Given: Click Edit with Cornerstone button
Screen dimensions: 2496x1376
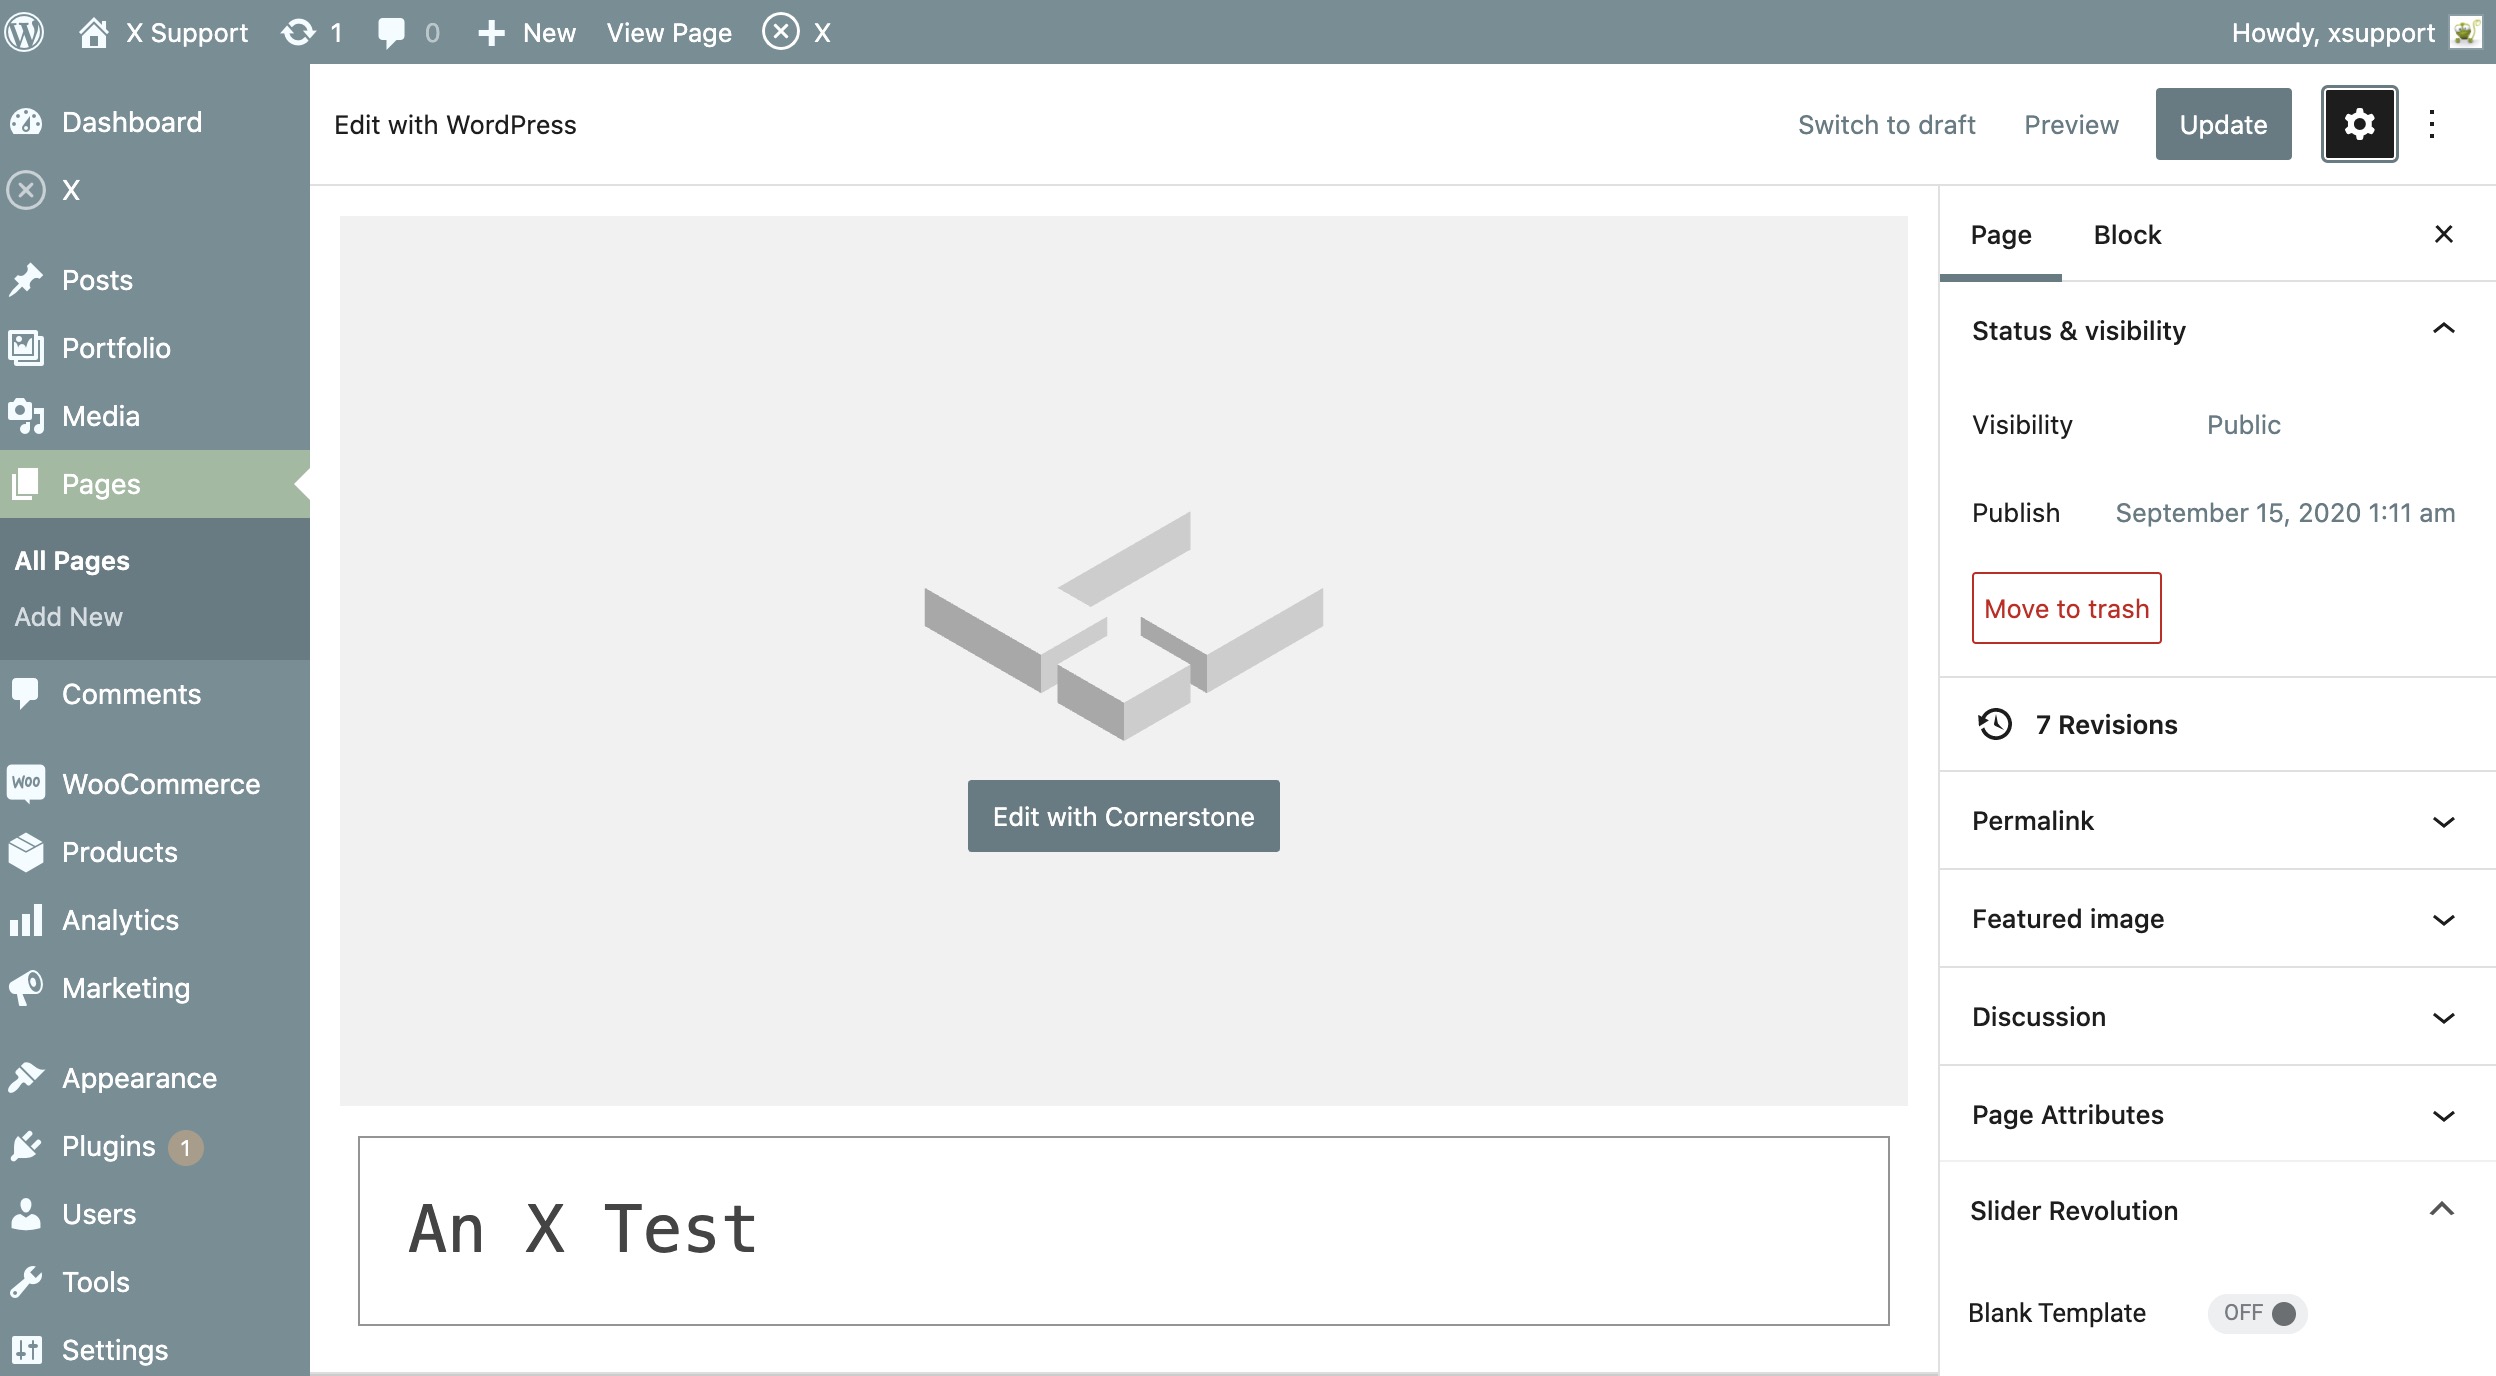Looking at the screenshot, I should (x=1123, y=816).
